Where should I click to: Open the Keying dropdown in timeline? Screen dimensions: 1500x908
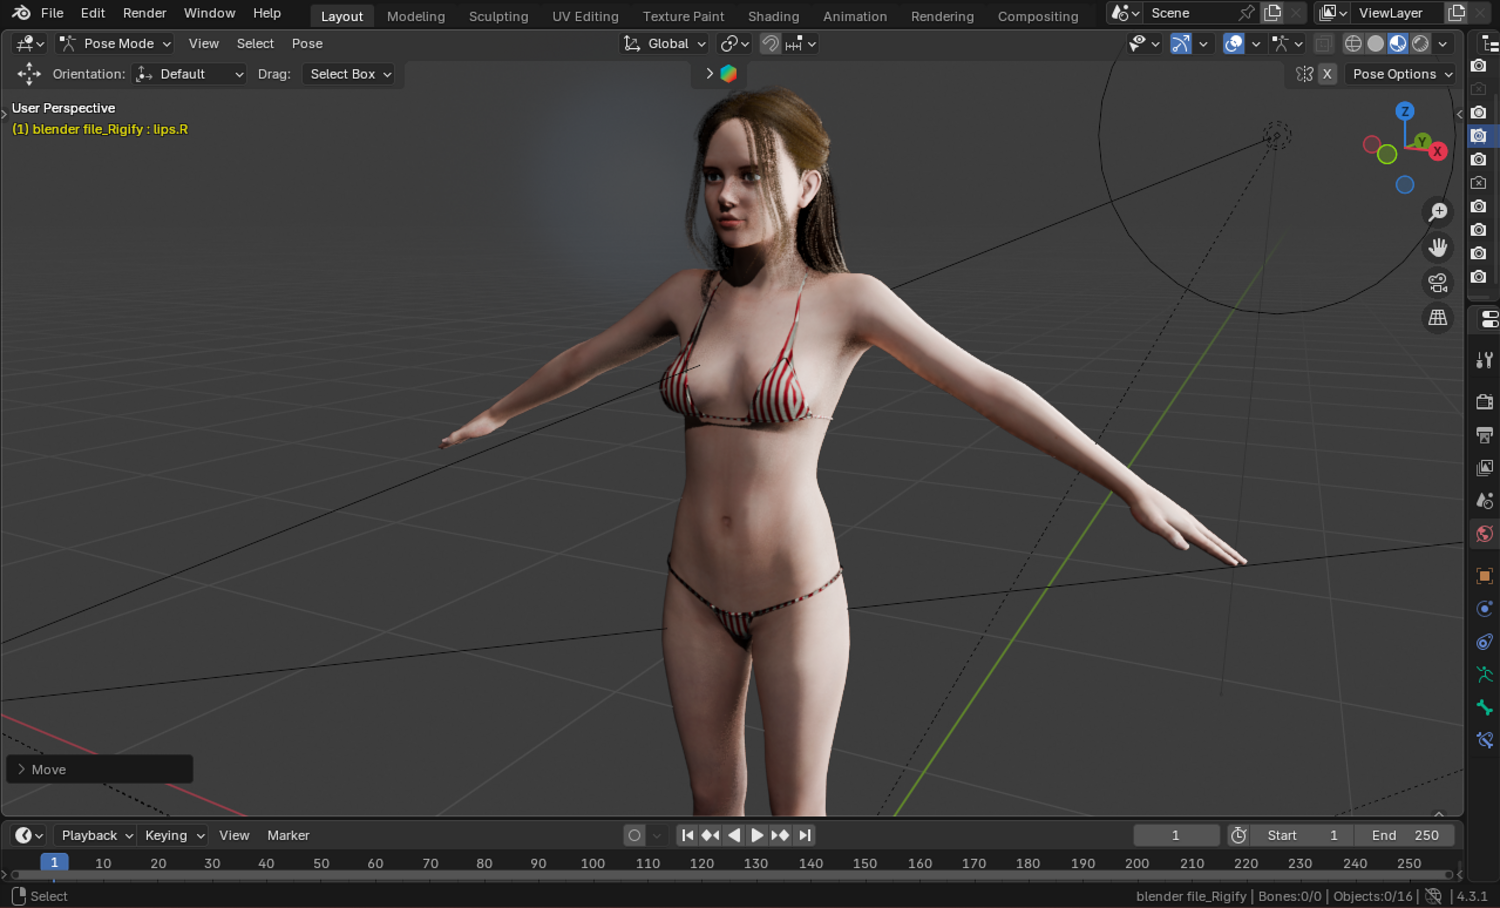pos(173,835)
